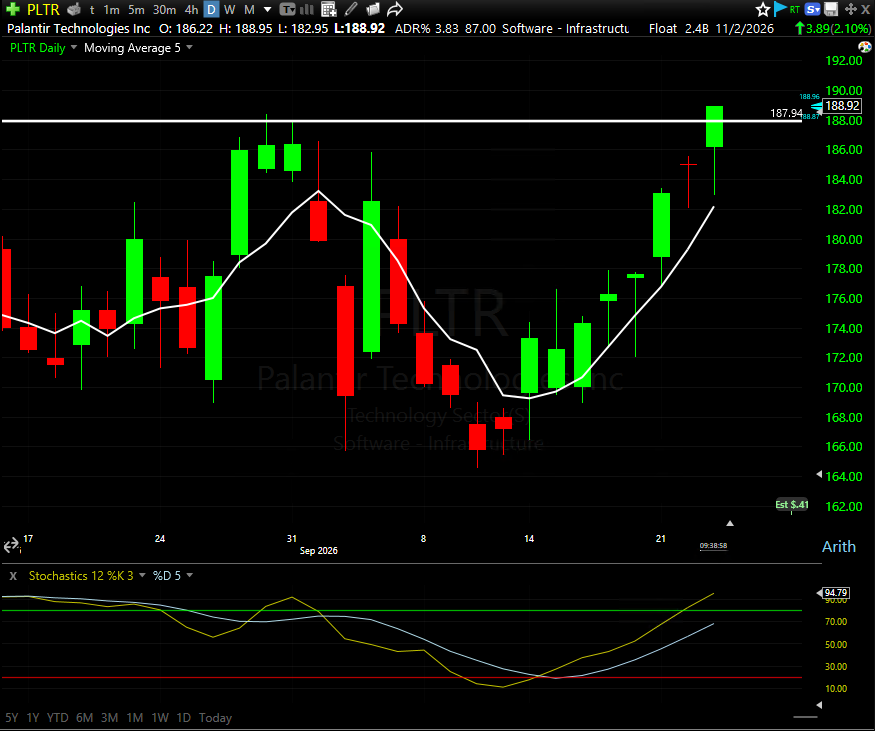875x731 pixels.
Task: Click the add-to-watchlist grid plus icon
Action: 329,9
